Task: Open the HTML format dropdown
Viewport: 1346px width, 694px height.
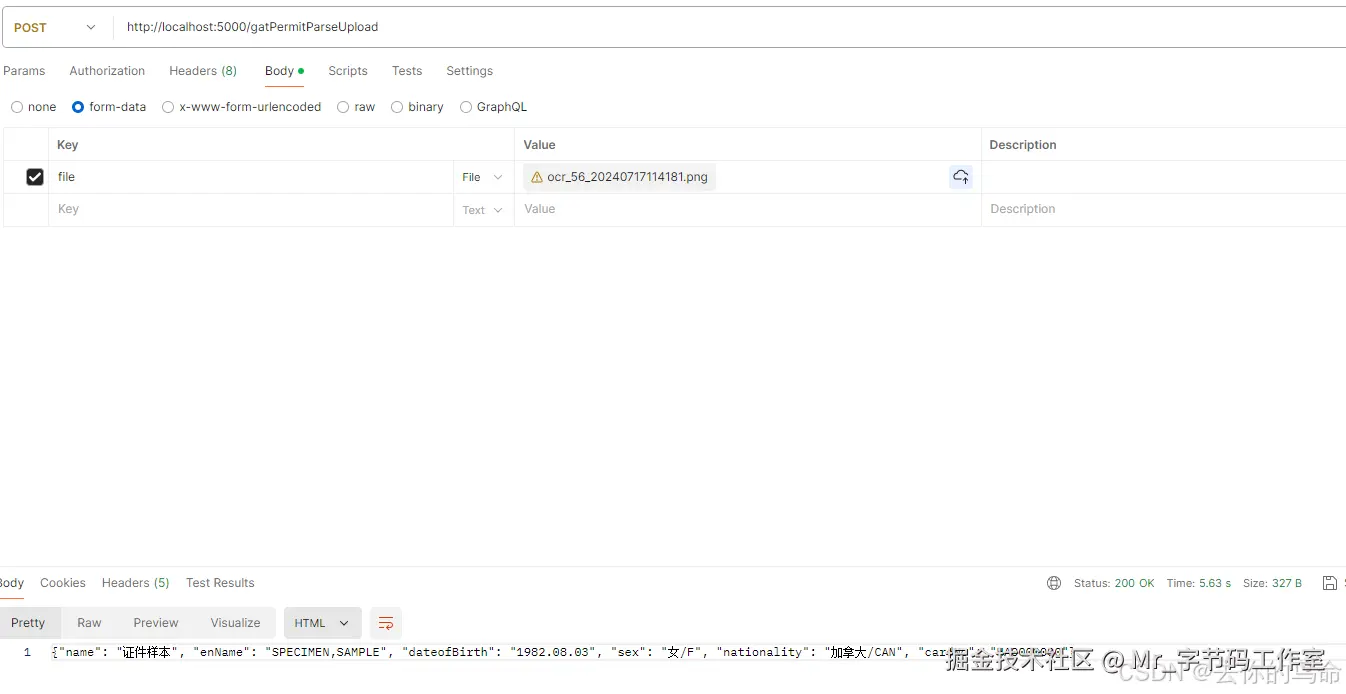Action: 322,623
